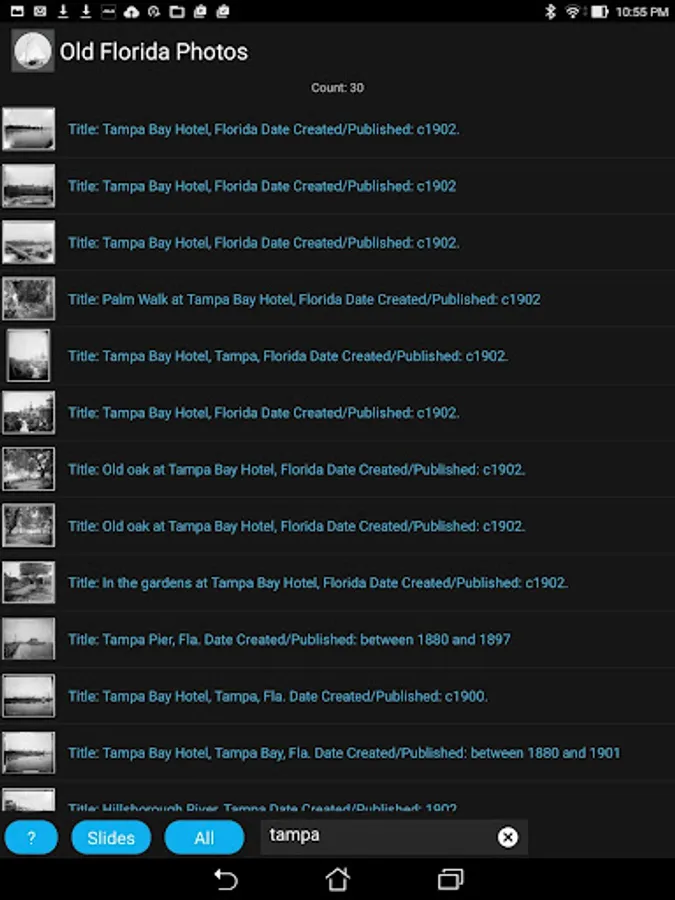This screenshot has height=900, width=675.
Task: Start the Slides slideshow button
Action: (x=111, y=837)
